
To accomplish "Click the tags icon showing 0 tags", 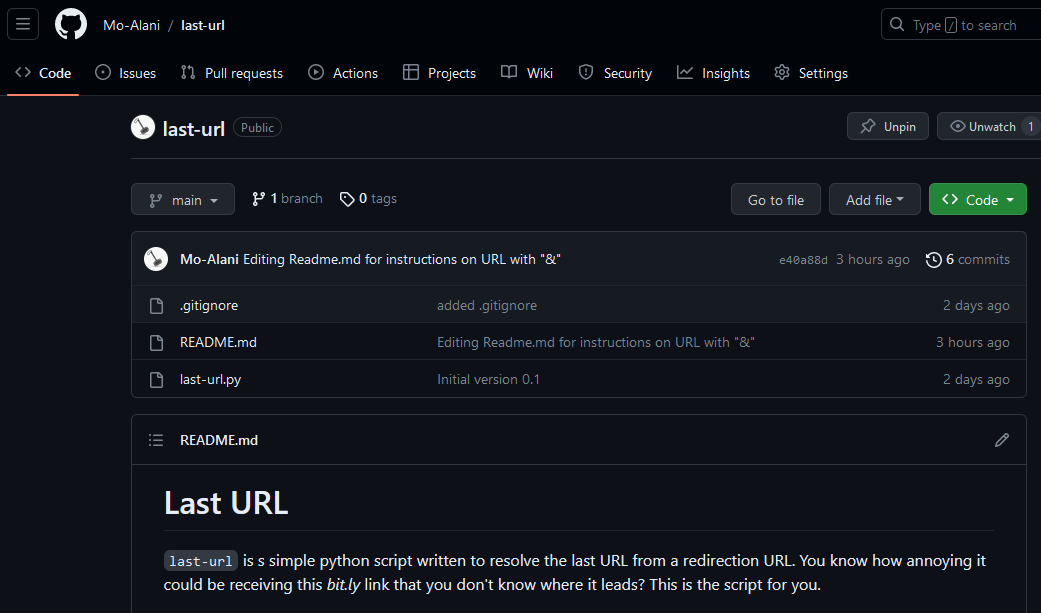I will coord(347,199).
